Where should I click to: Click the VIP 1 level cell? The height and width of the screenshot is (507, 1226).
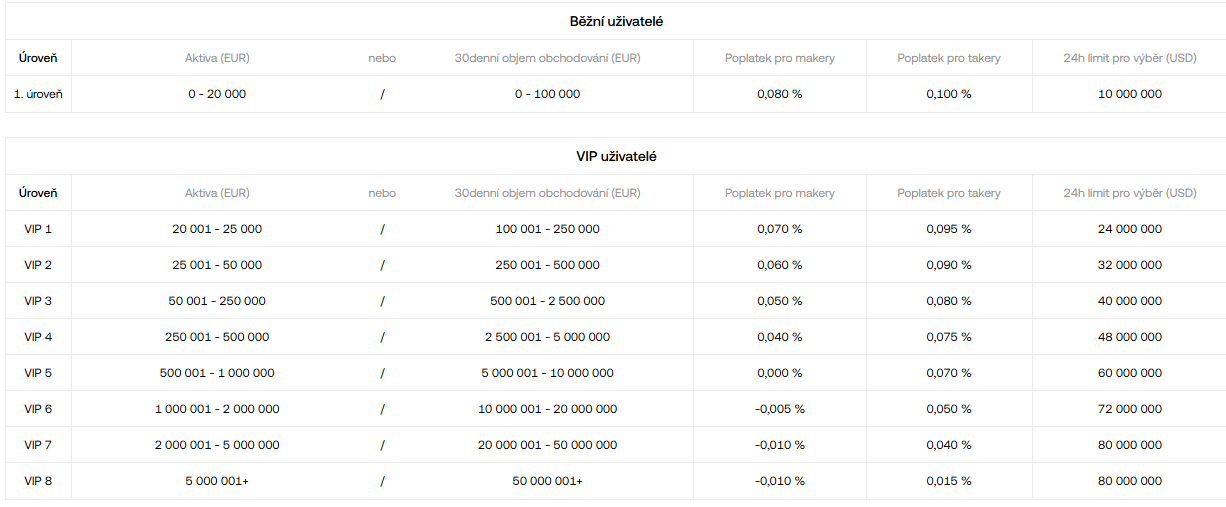[38, 229]
